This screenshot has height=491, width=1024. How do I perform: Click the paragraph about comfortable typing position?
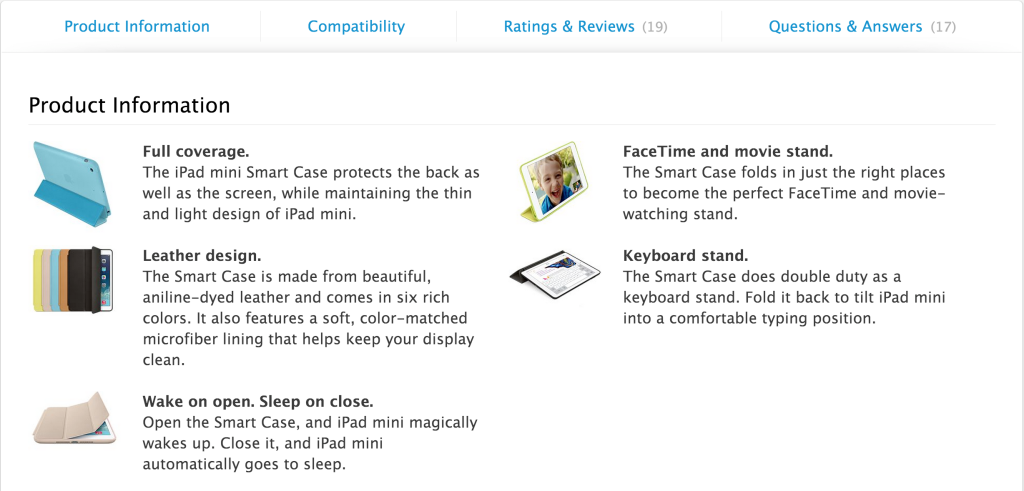pyautogui.click(x=783, y=298)
